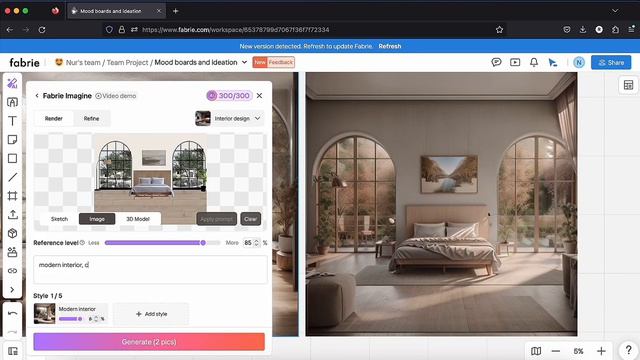640x360 pixels.
Task: Select the Sketch input mode
Action: click(x=59, y=219)
